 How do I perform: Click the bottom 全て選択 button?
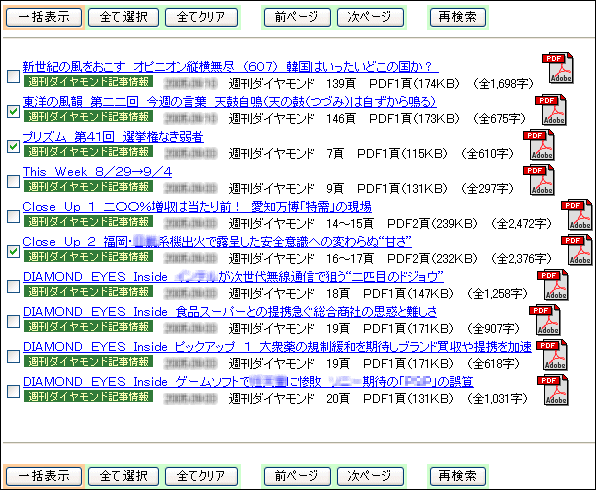pyautogui.click(x=124, y=476)
